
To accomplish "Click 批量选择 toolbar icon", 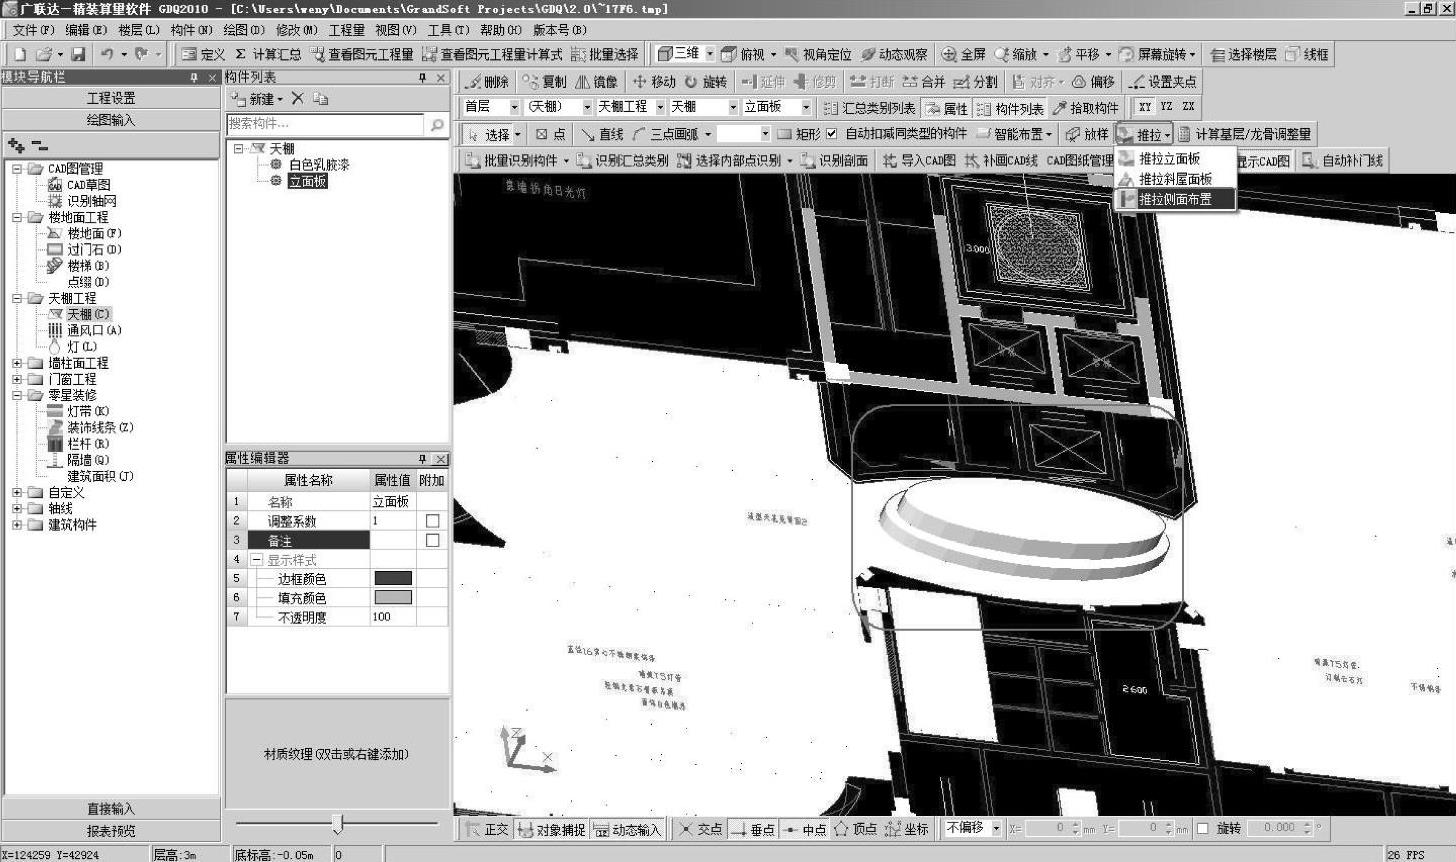I will pyautogui.click(x=604, y=54).
